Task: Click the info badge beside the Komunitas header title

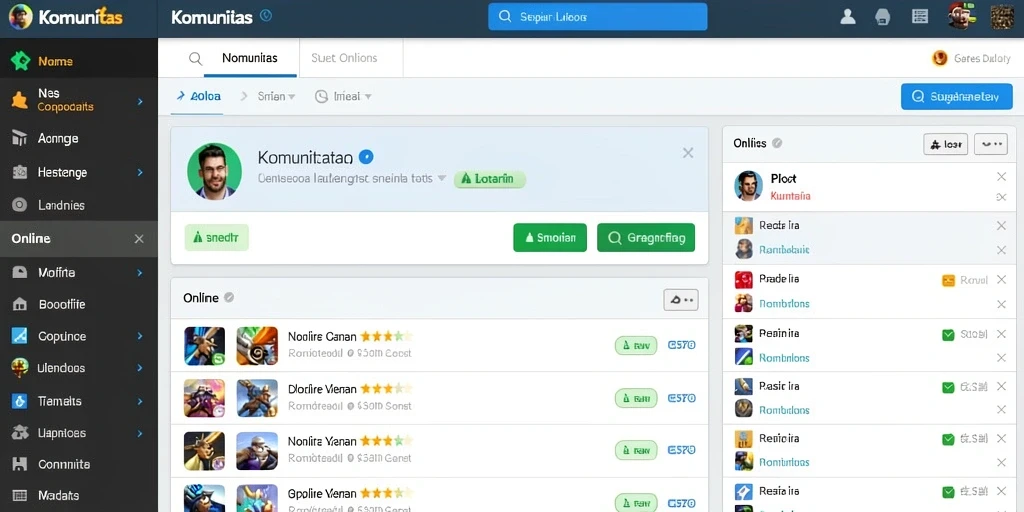Action: 265,16
